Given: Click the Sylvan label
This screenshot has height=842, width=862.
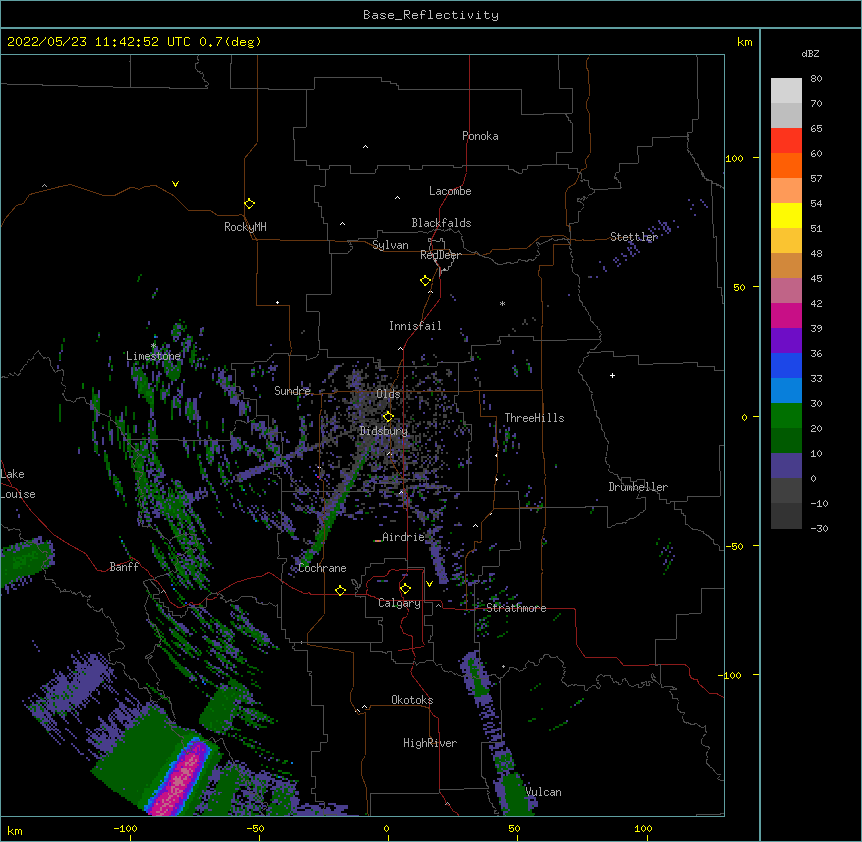Looking at the screenshot, I should [x=390, y=245].
